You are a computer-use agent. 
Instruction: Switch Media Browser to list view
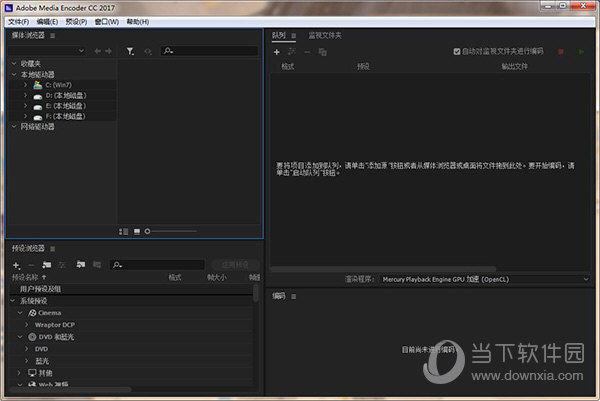pyautogui.click(x=123, y=231)
